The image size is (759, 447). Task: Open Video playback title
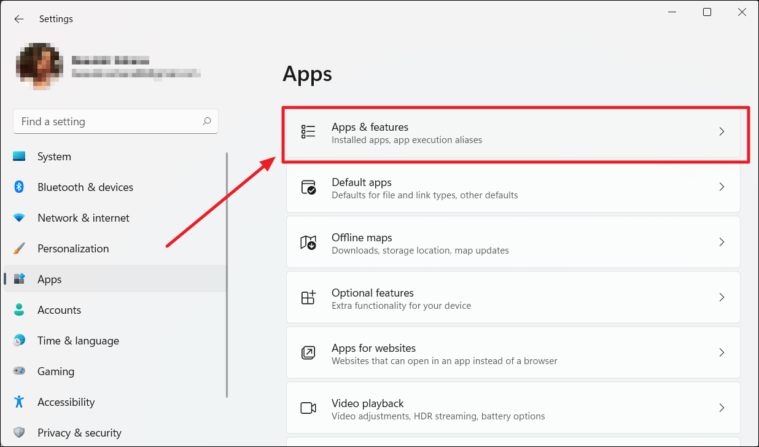(x=367, y=403)
